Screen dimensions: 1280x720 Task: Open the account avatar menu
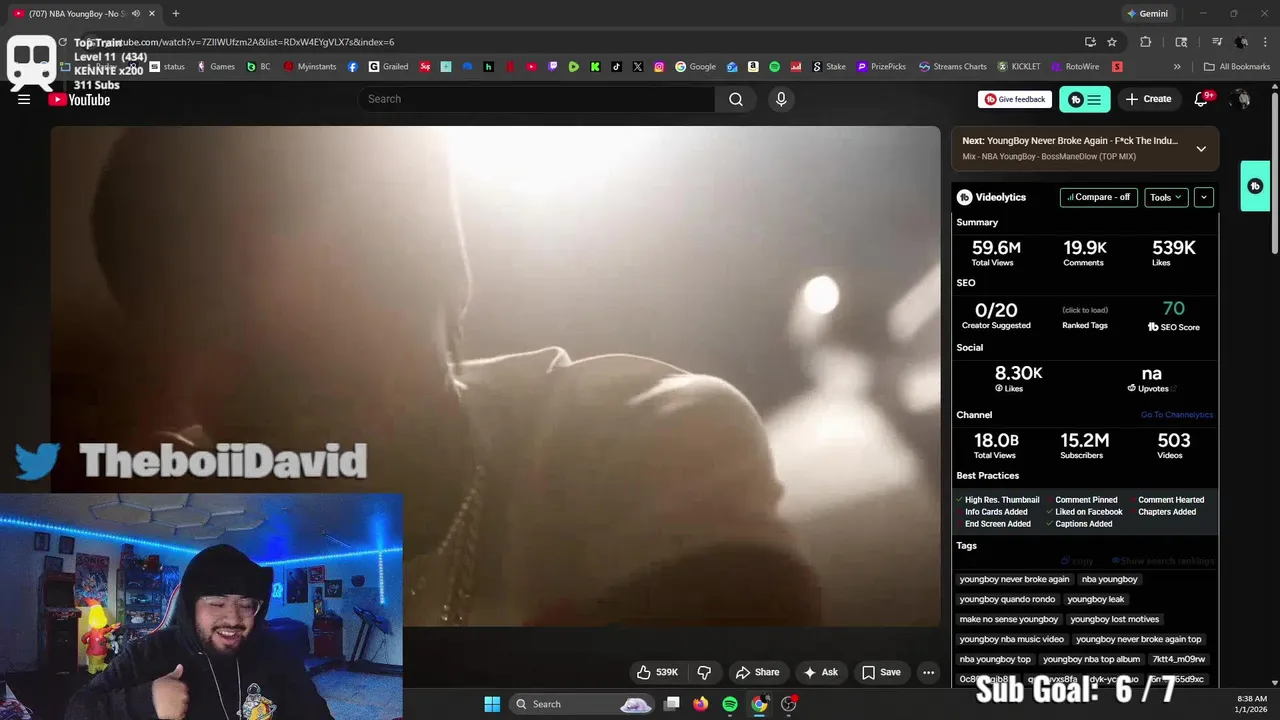1242,99
